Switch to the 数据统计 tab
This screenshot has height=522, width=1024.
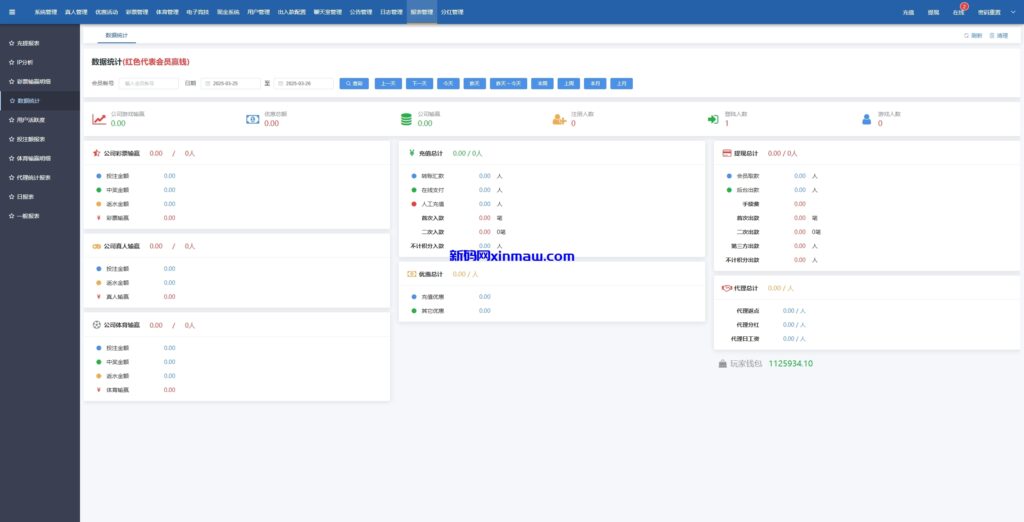click(116, 35)
